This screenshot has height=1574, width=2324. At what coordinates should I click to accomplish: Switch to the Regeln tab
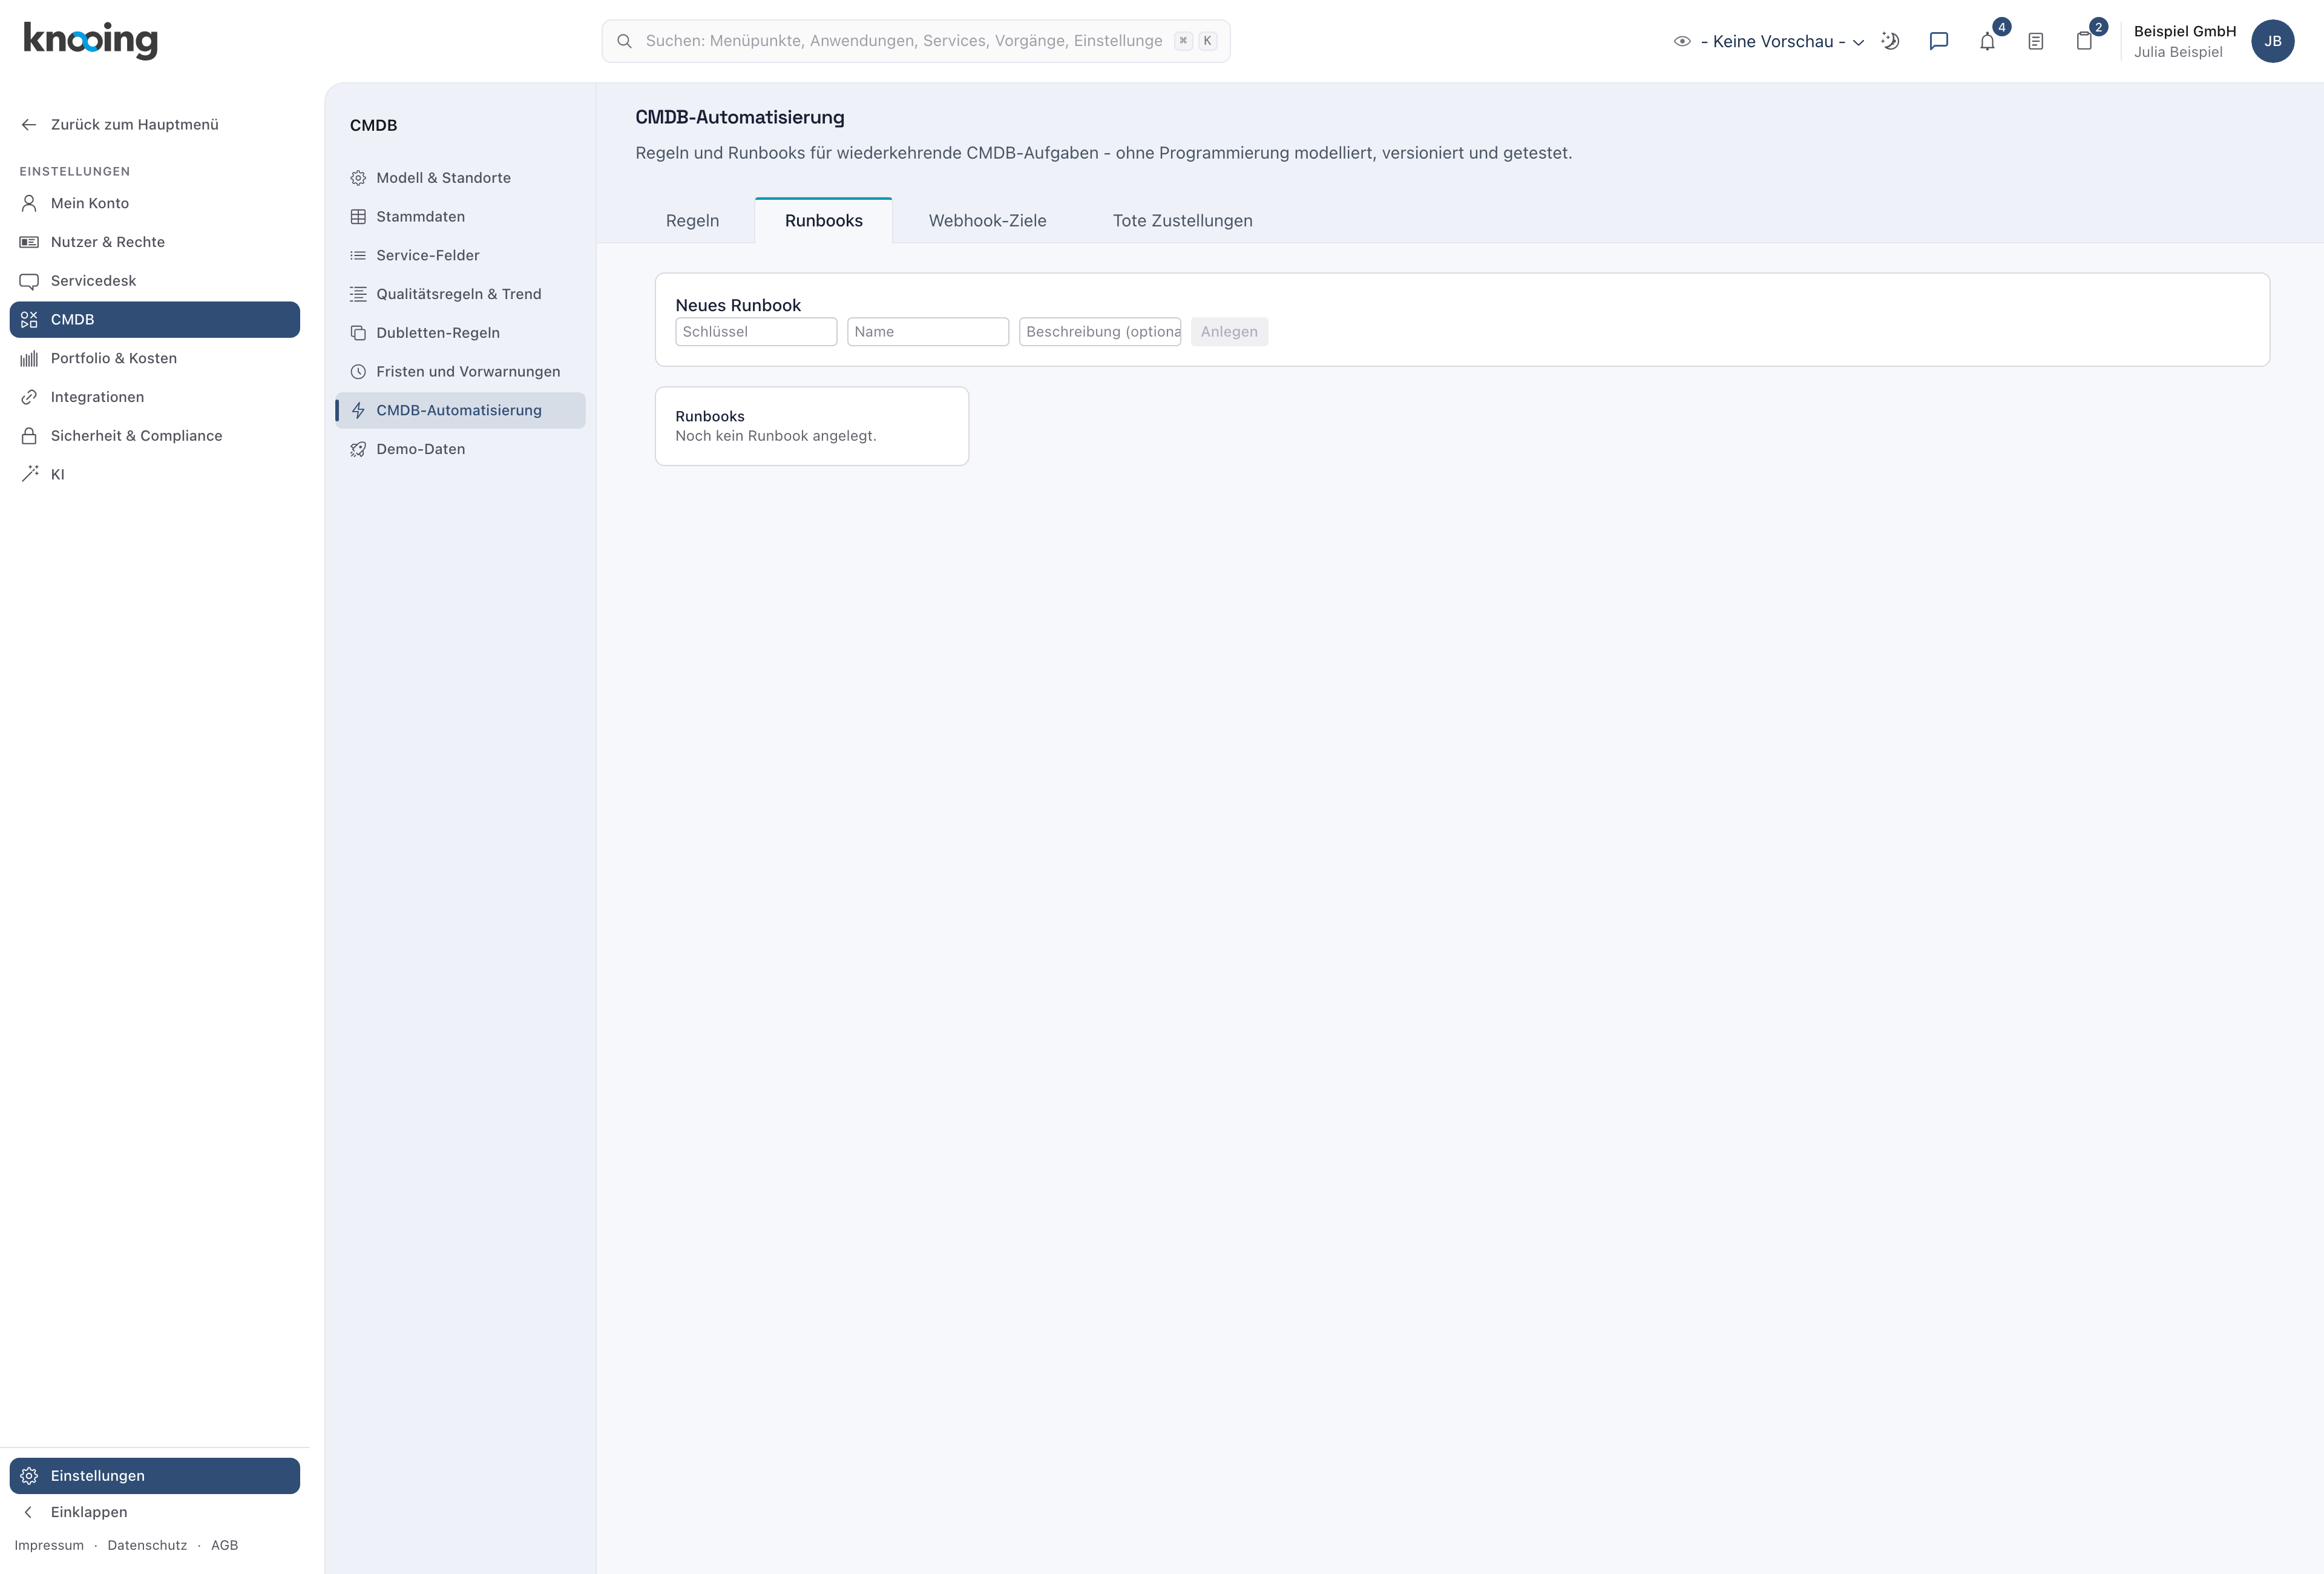(x=692, y=220)
